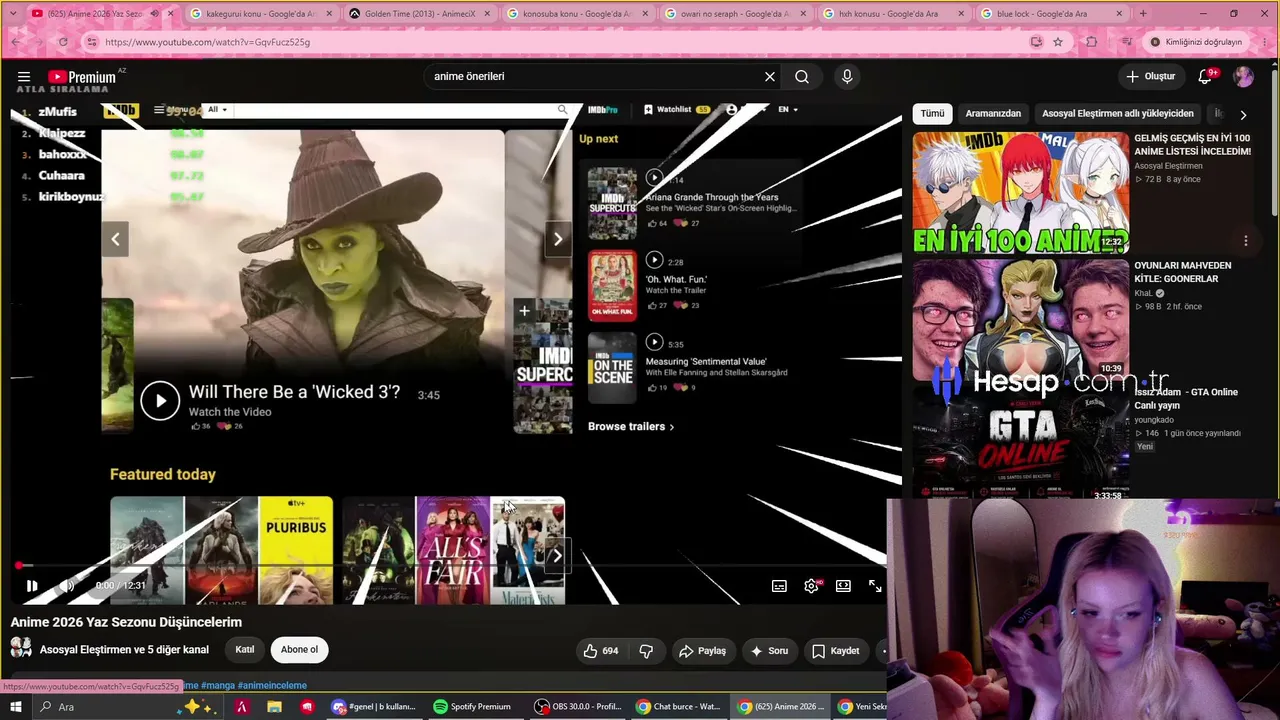
Task: Open File Explorer from the taskbar
Action: coord(274,707)
